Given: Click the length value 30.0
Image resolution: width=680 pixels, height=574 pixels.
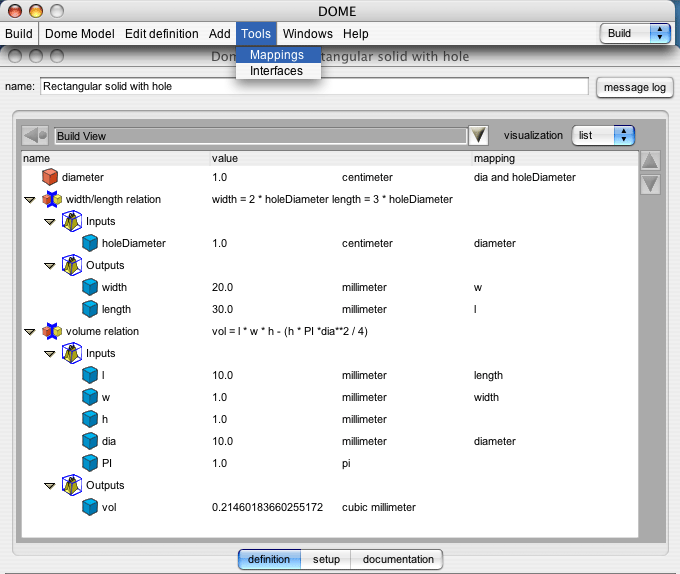Looking at the screenshot, I should click(x=222, y=309).
